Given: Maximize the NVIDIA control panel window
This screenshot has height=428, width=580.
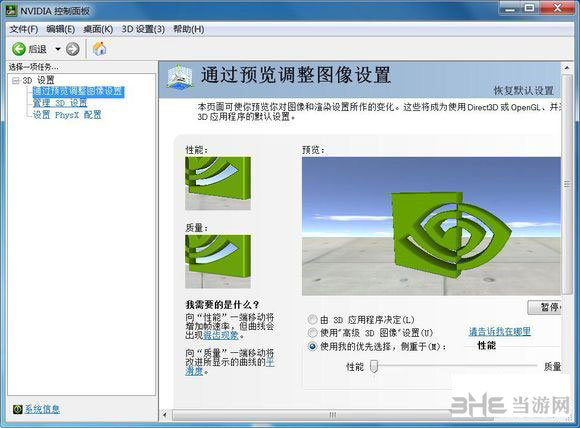Looking at the screenshot, I should tap(530, 8).
